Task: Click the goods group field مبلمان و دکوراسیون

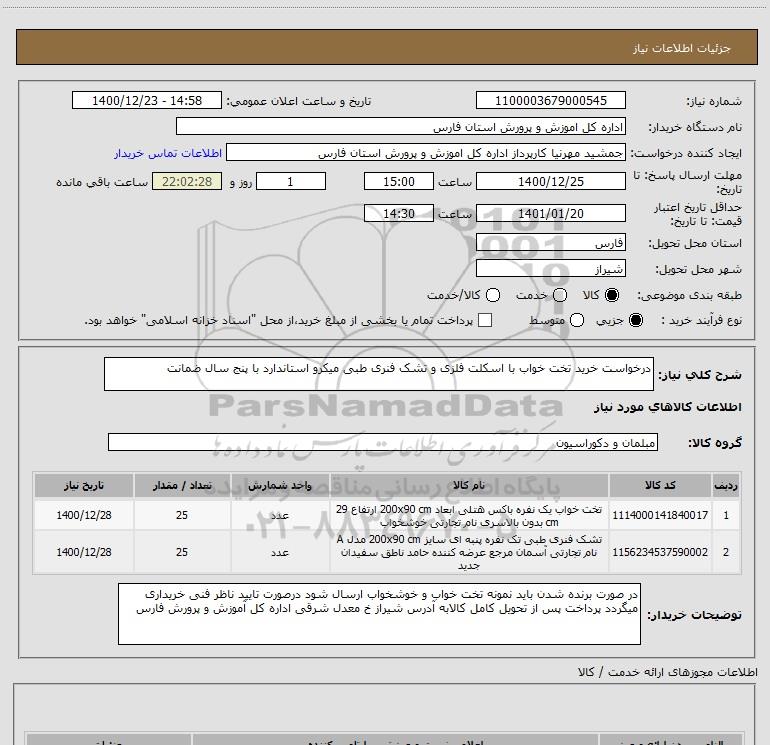Action: click(383, 442)
